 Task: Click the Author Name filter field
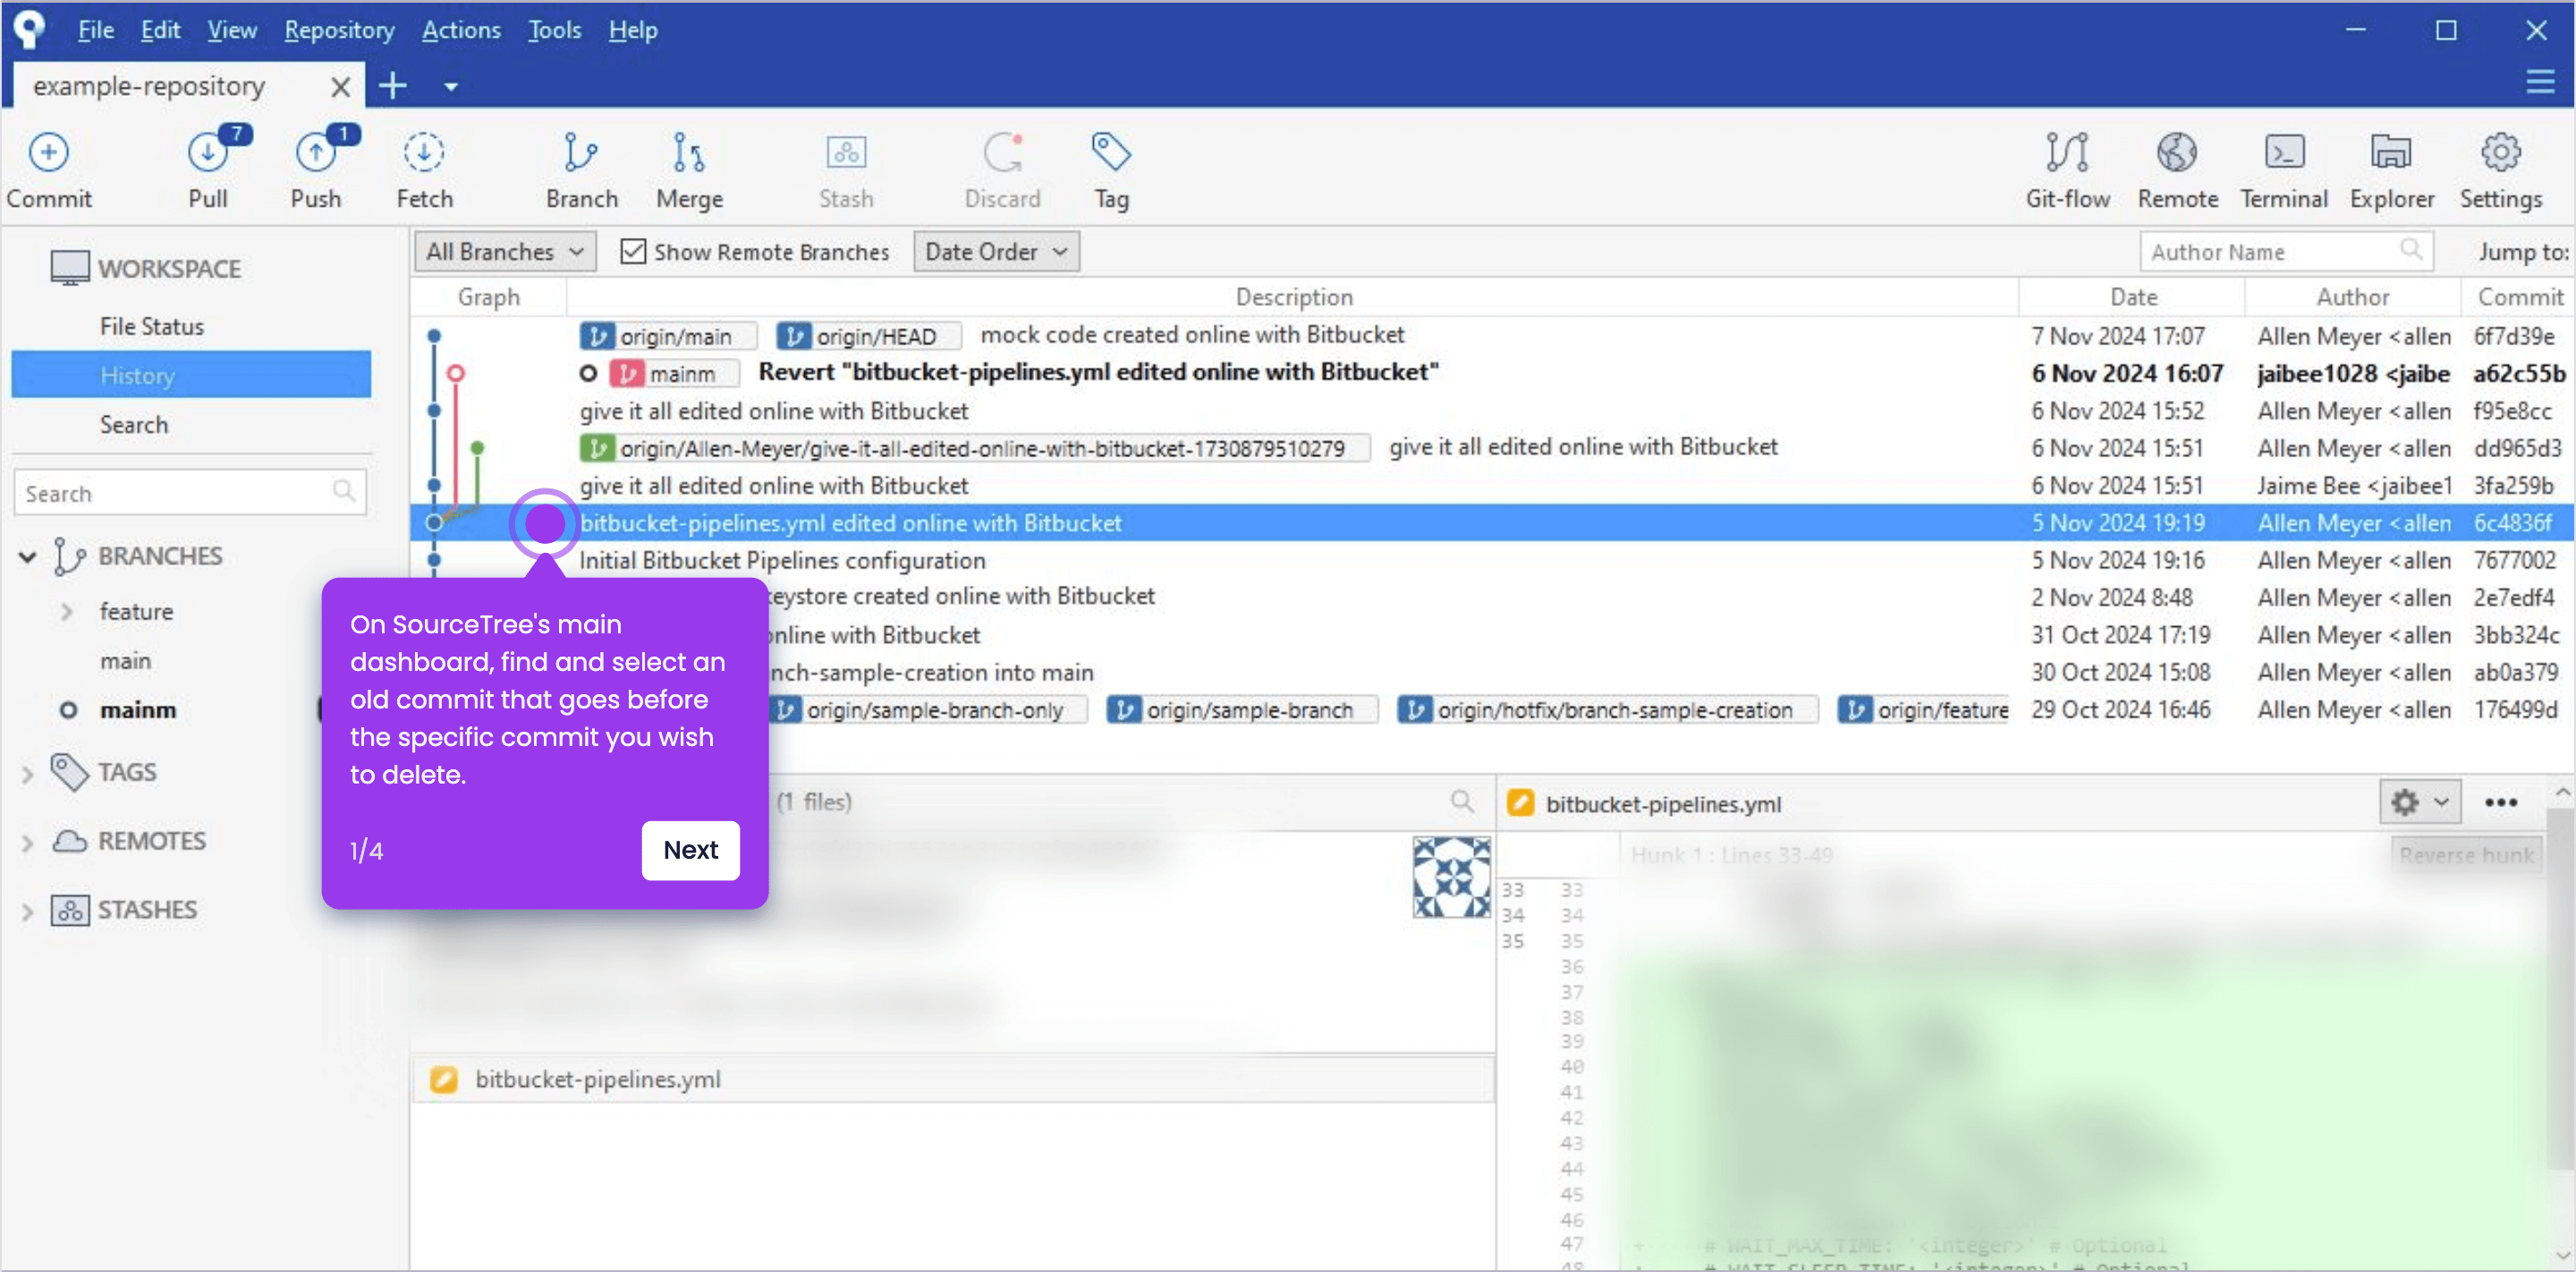pos(2286,251)
